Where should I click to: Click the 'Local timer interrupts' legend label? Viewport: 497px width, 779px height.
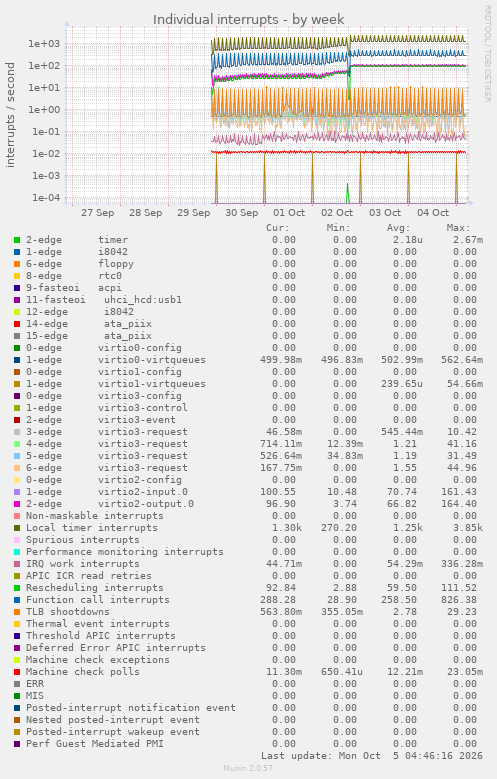click(x=92, y=528)
